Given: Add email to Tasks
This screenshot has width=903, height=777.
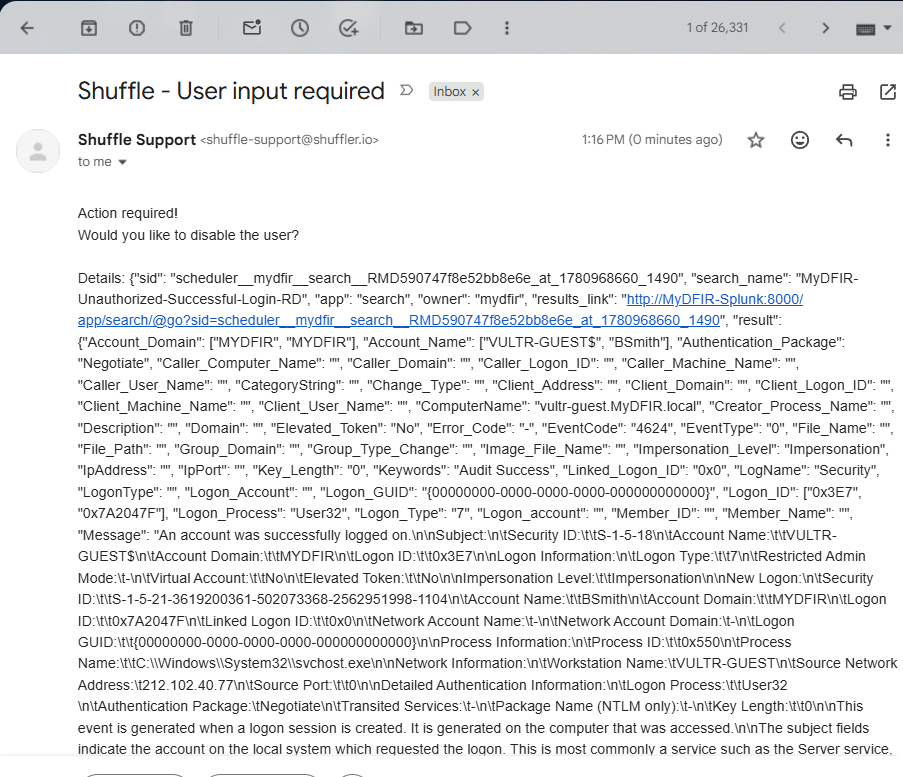Looking at the screenshot, I should (x=348, y=28).
